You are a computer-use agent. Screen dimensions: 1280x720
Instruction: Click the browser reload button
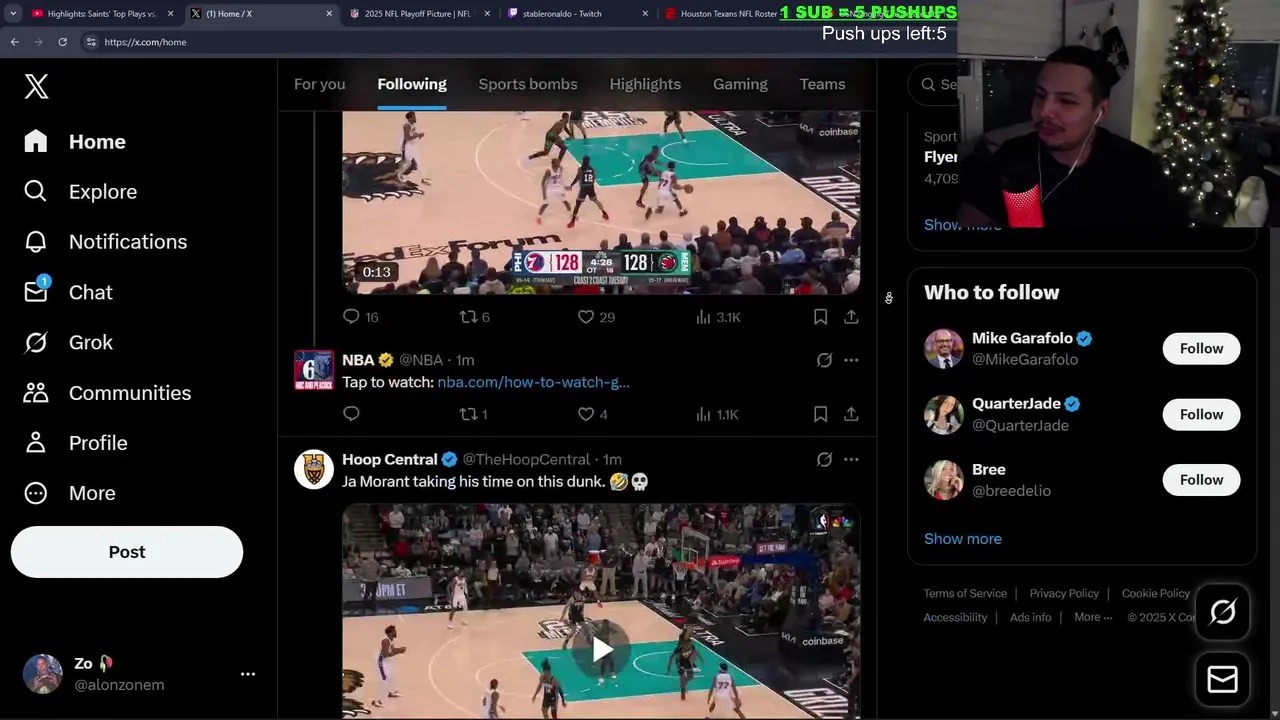(x=62, y=42)
